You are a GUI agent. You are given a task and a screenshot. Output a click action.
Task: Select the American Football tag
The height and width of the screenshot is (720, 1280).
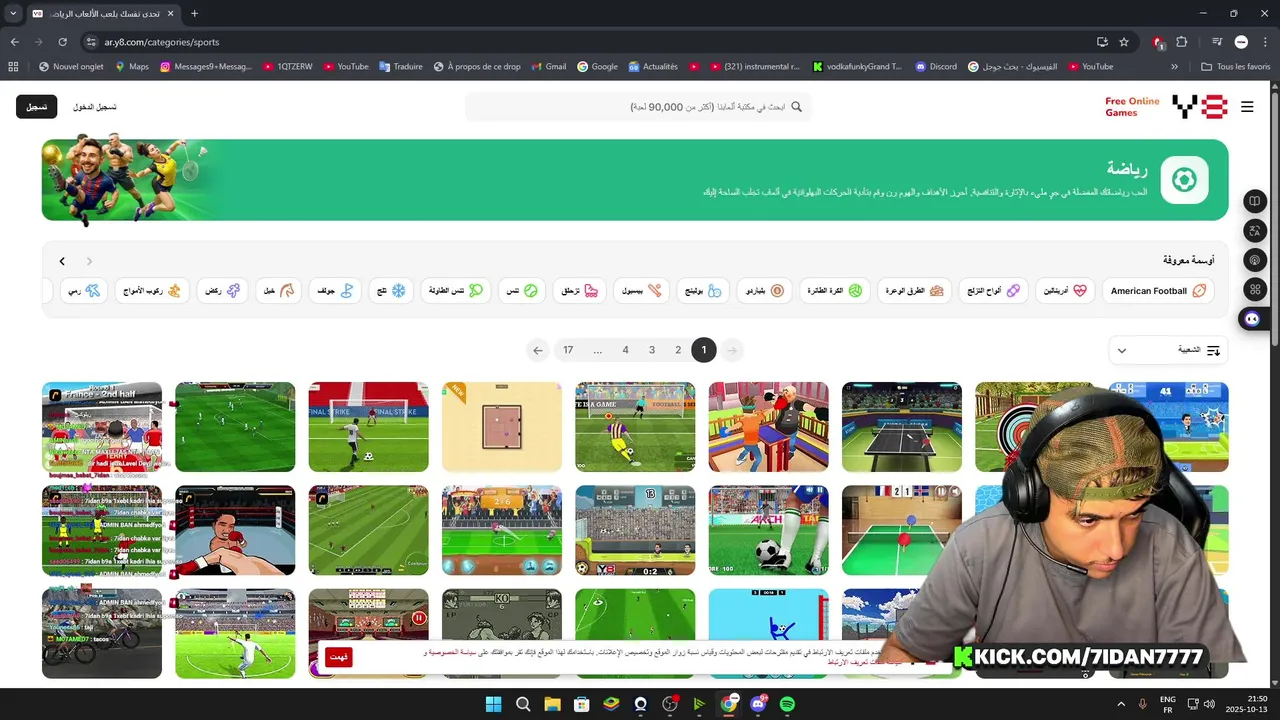click(x=1158, y=291)
